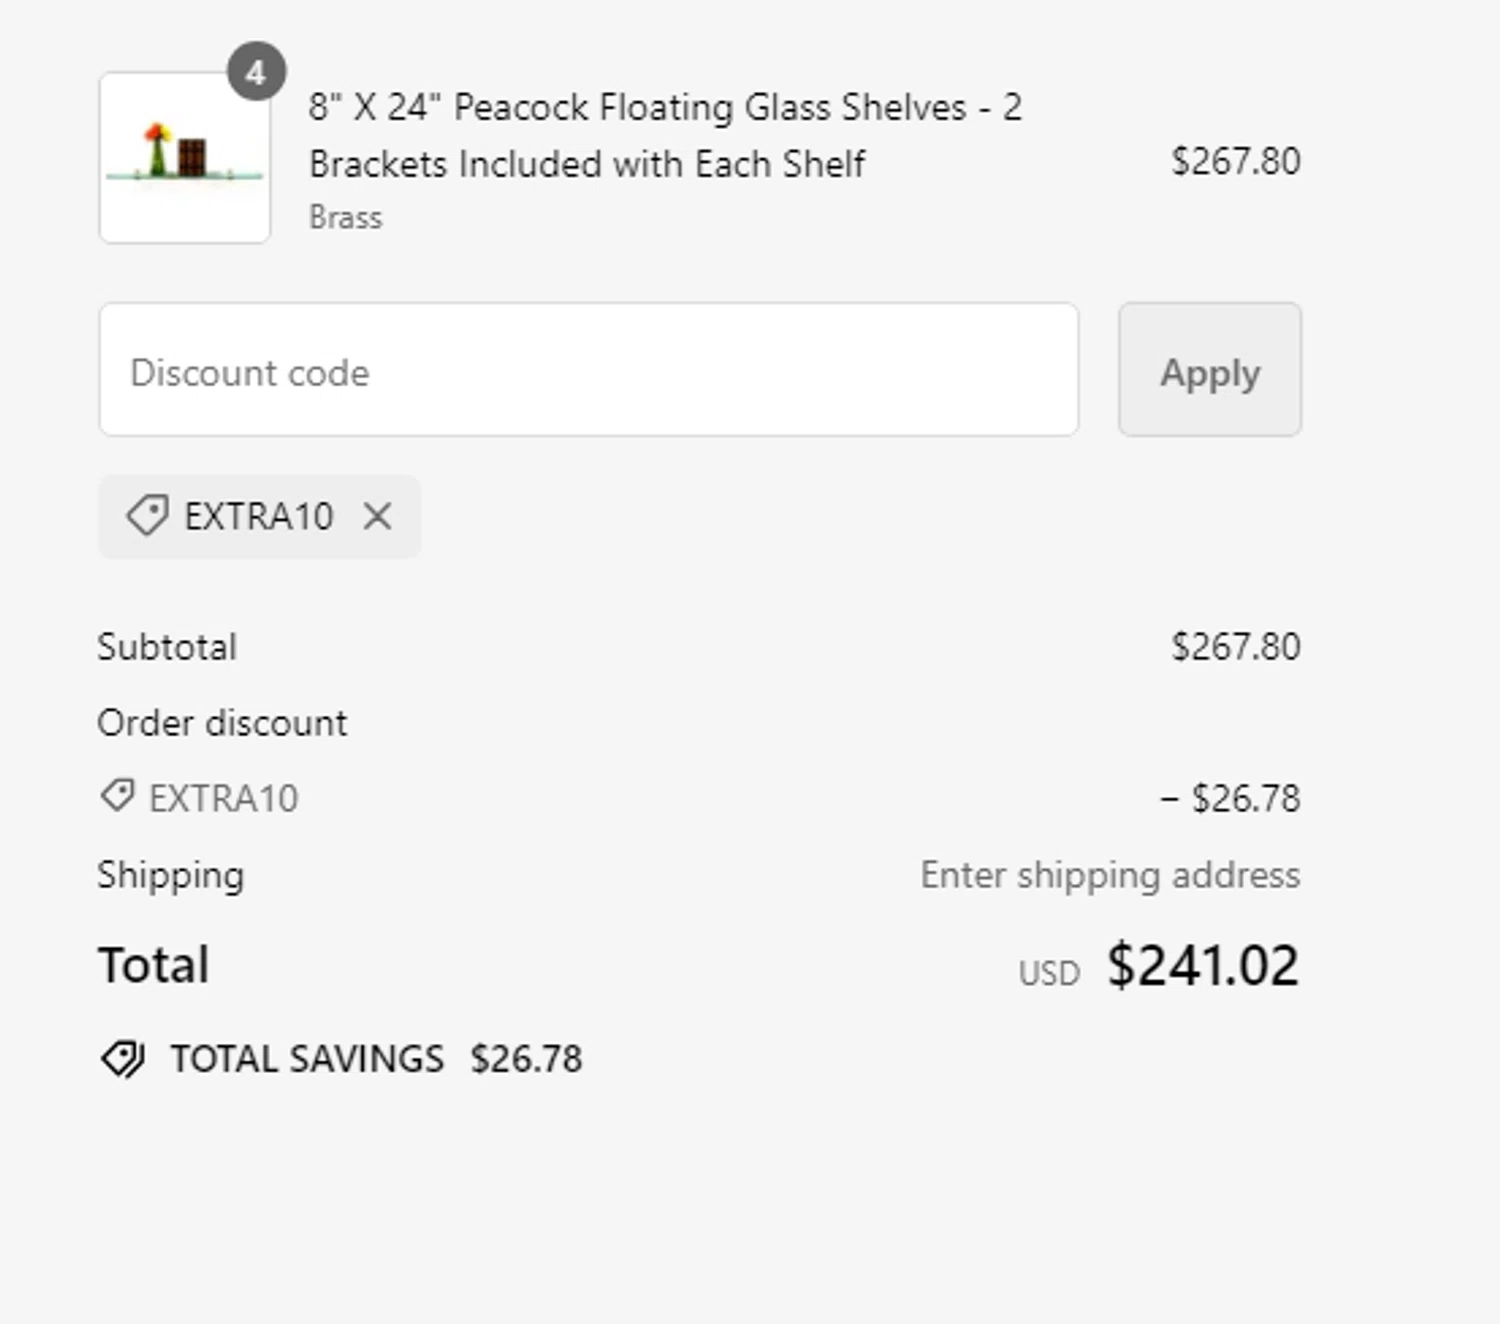Click the EXTRA10 text in the order discount row
This screenshot has width=1500, height=1324.
pos(223,798)
